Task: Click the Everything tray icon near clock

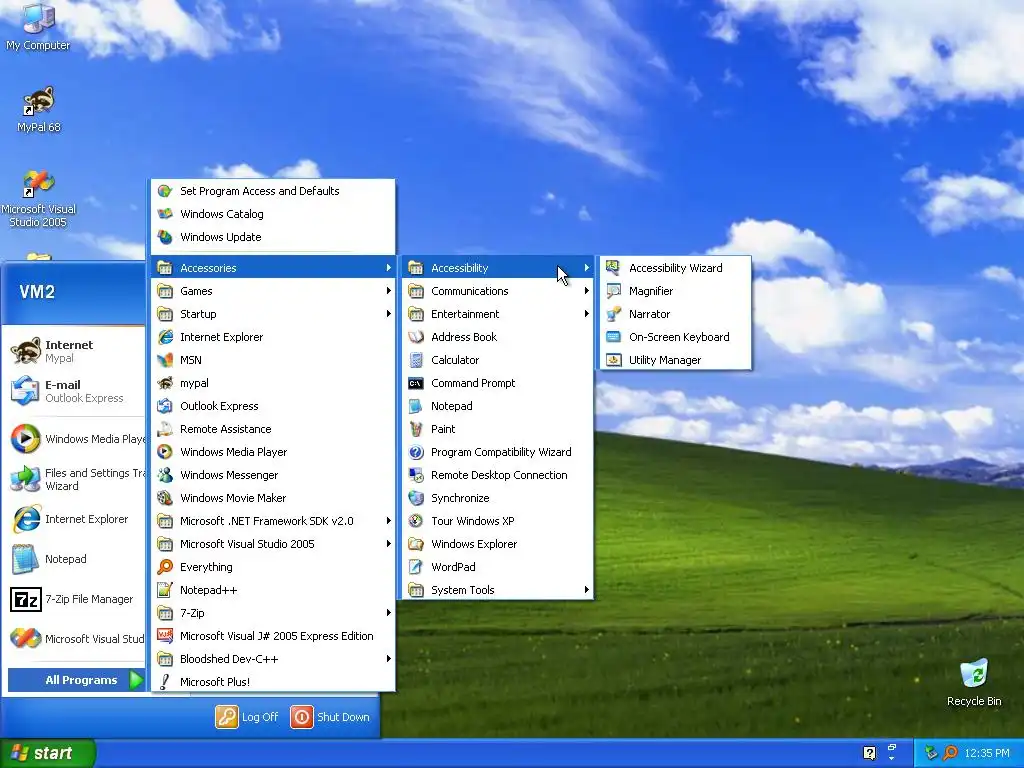Action: point(950,753)
